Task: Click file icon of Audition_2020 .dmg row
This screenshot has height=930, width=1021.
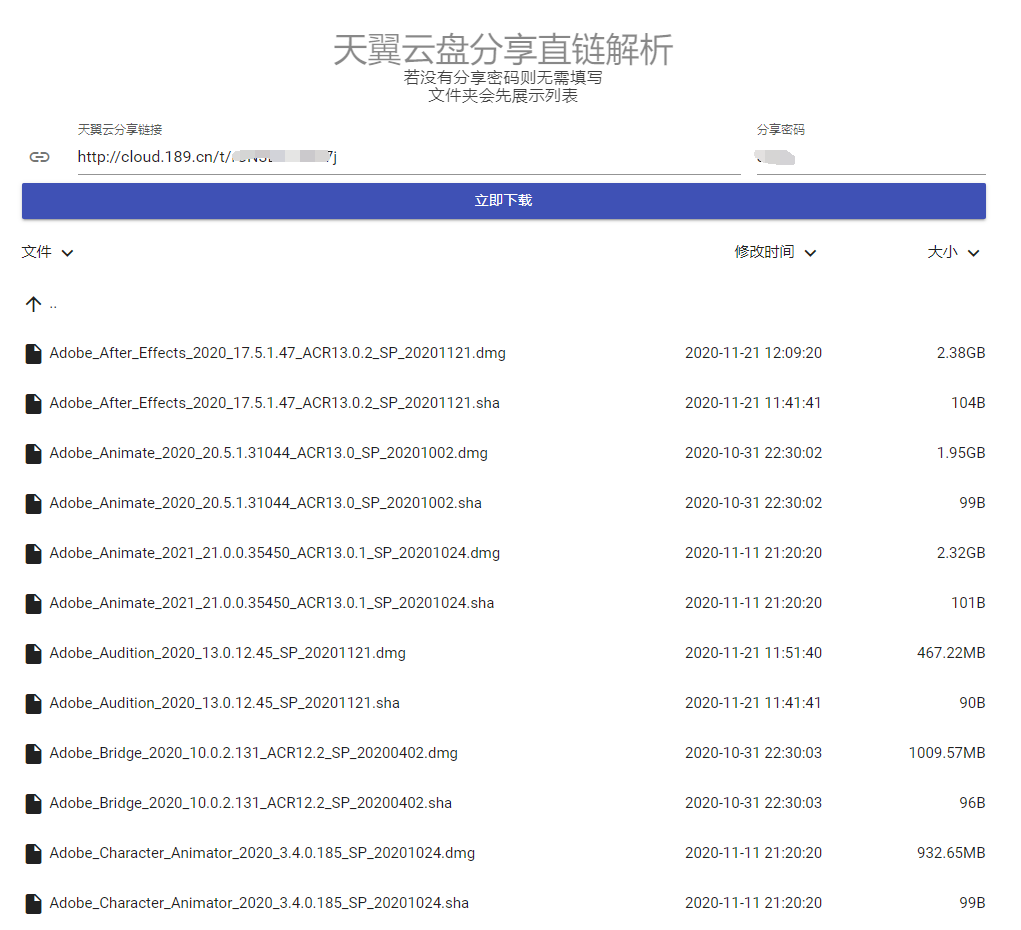Action: (33, 654)
